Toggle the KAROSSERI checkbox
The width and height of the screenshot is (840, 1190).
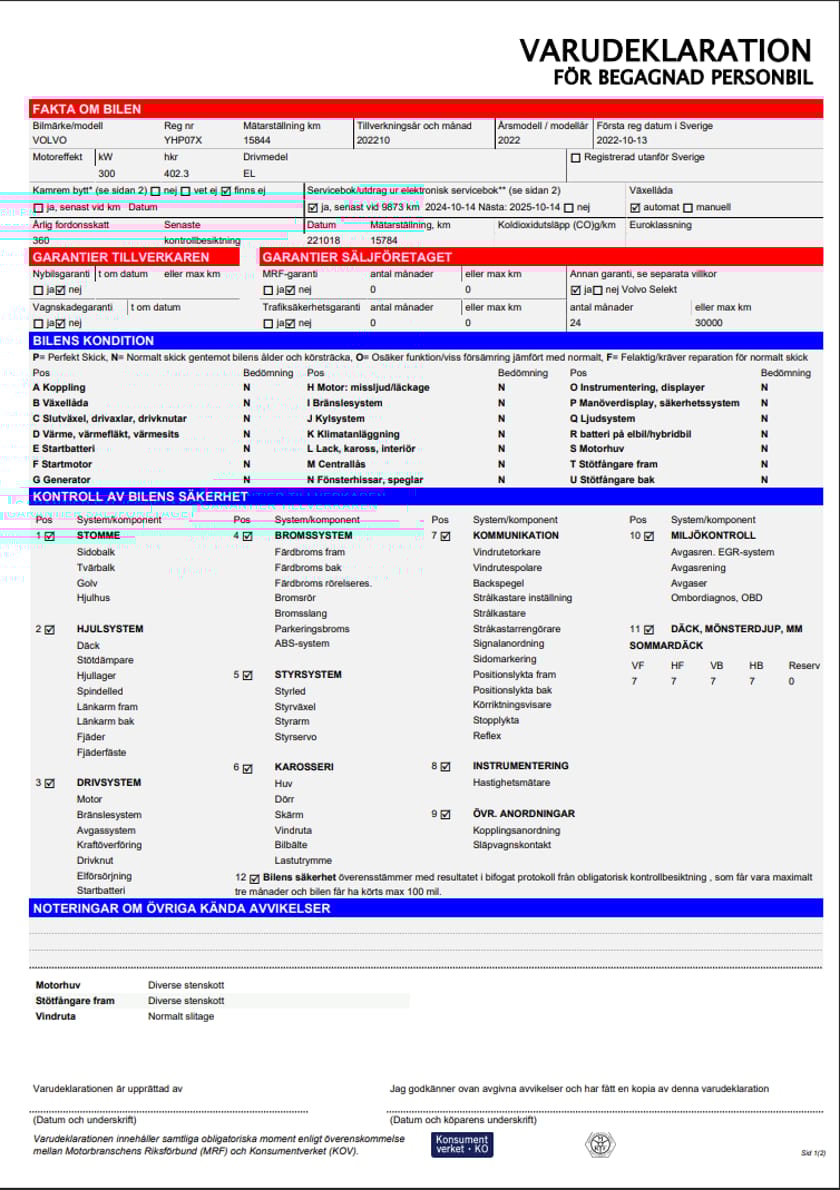pyautogui.click(x=247, y=768)
